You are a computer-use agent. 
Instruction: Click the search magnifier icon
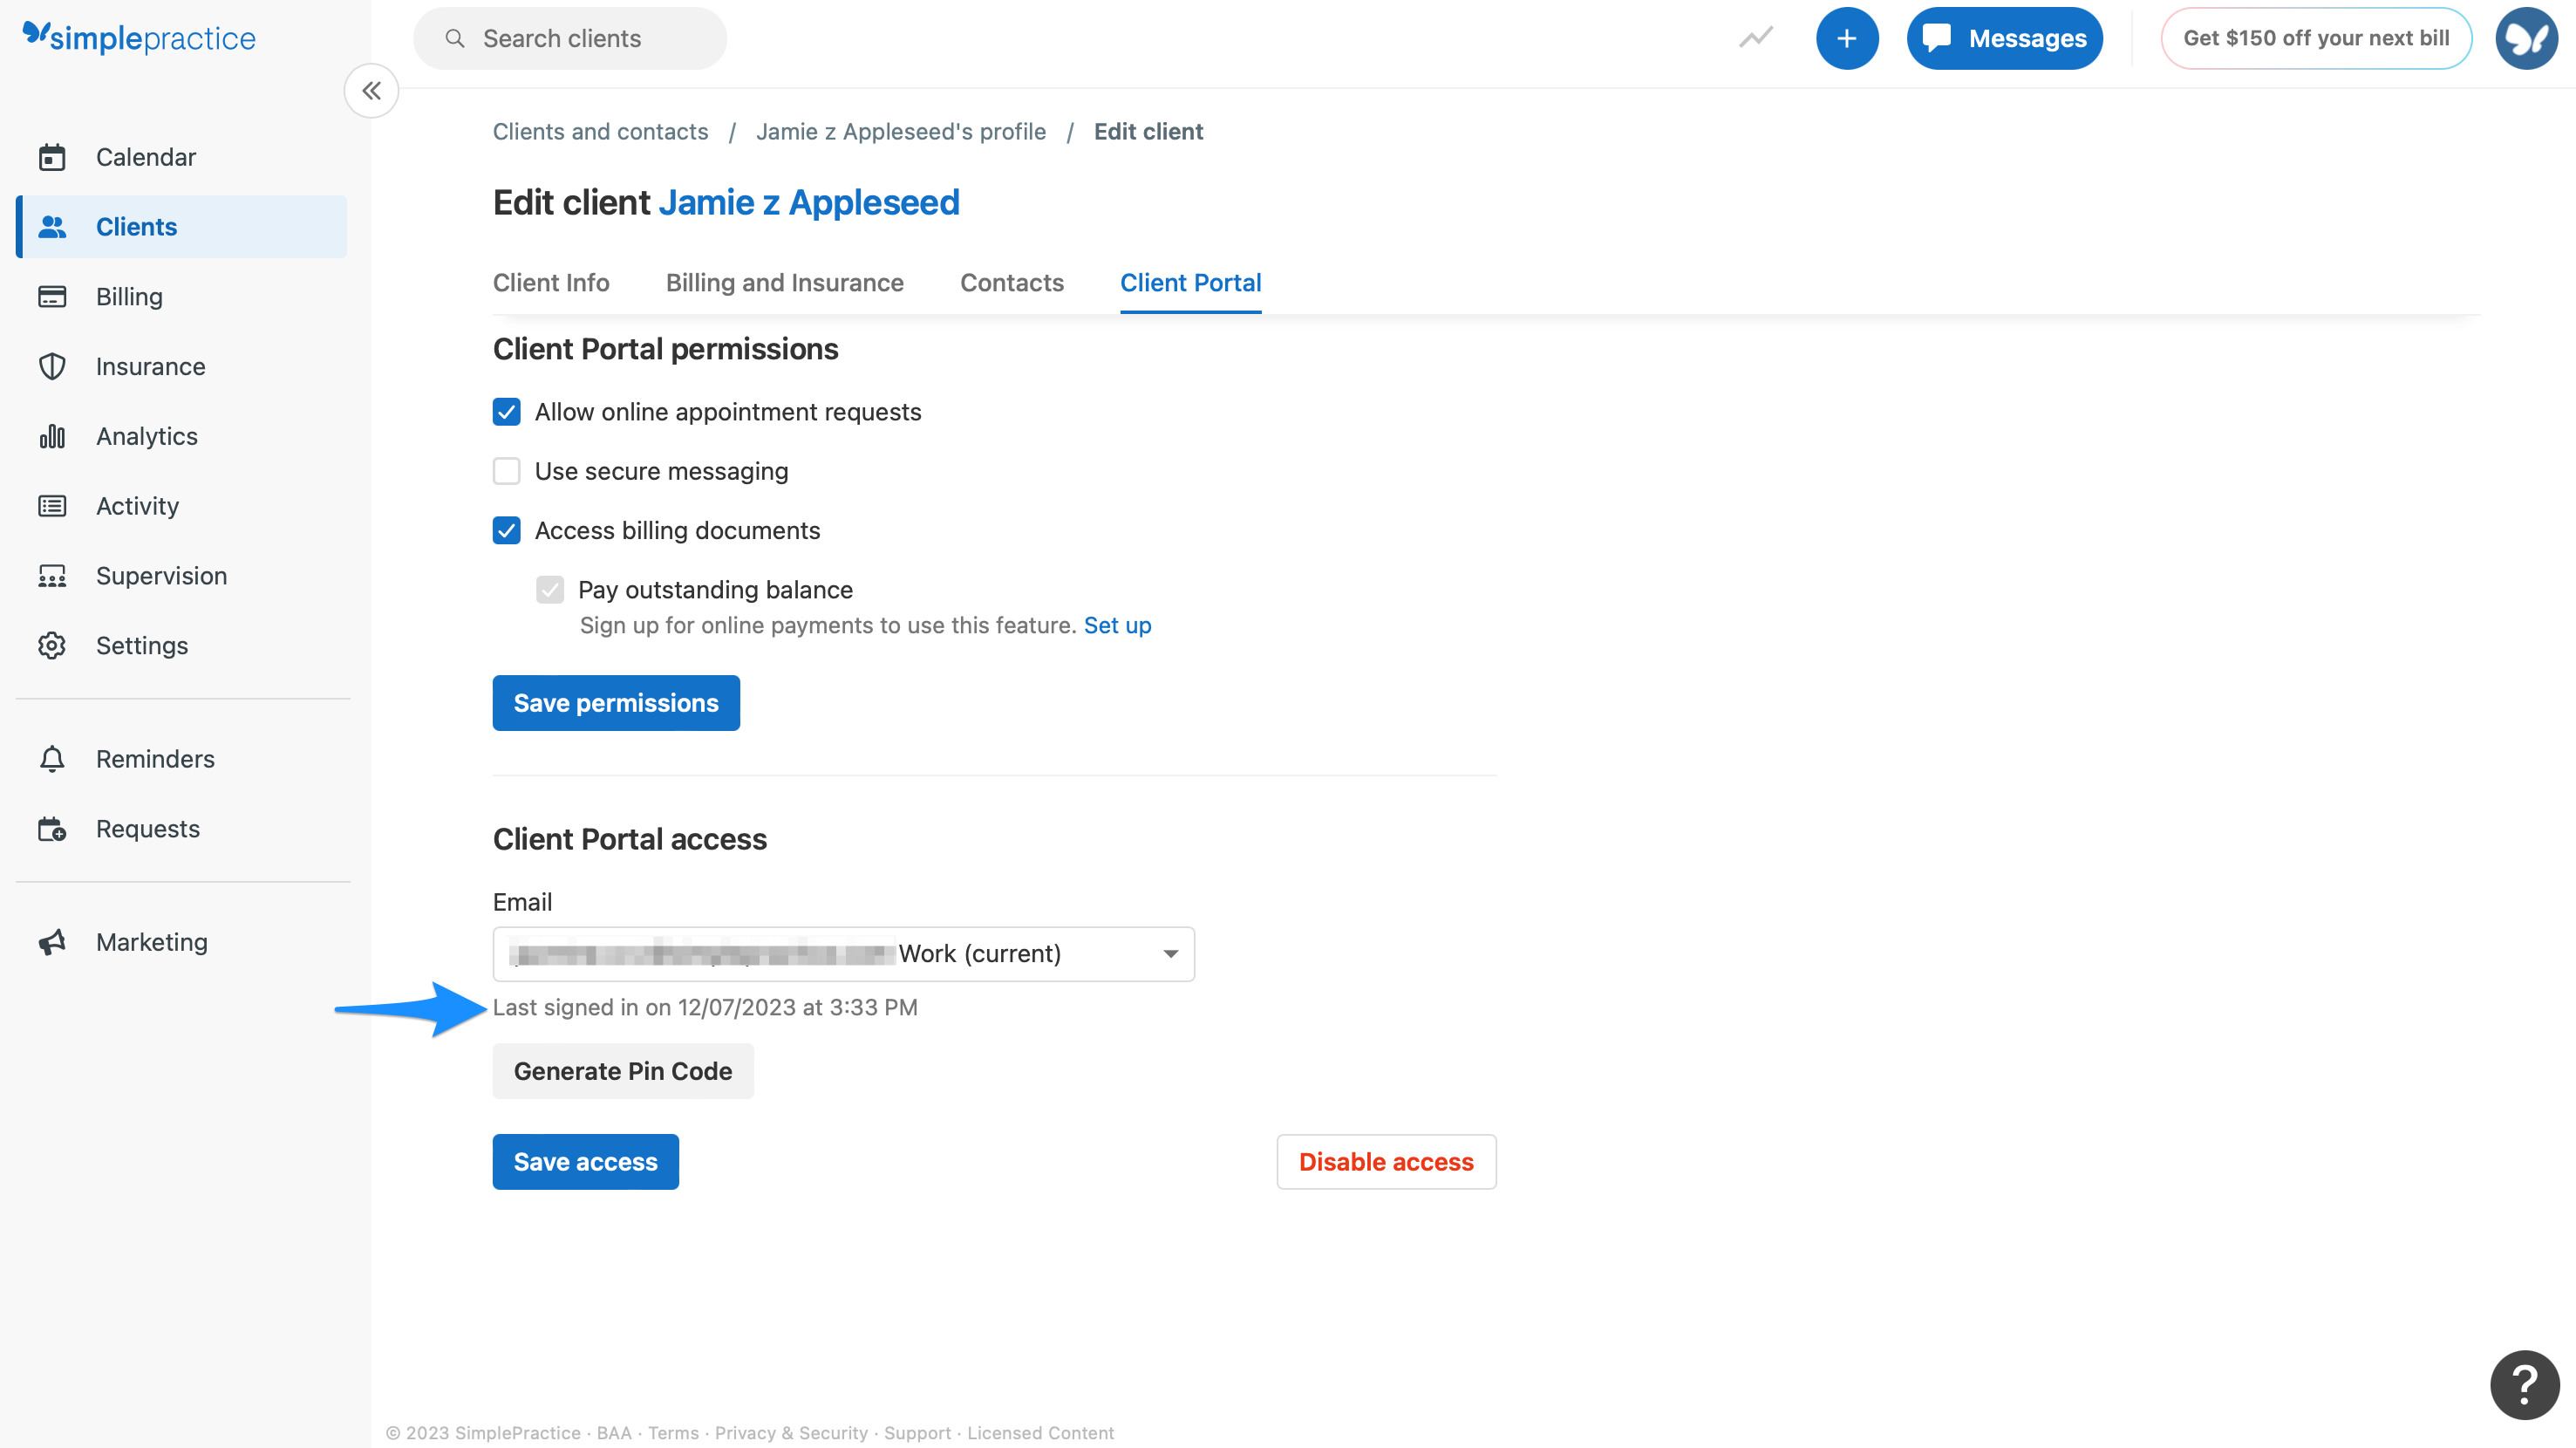455,38
